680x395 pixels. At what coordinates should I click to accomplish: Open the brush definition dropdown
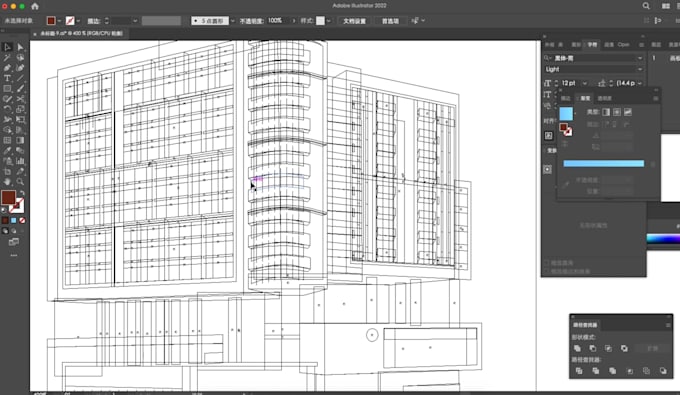[x=232, y=21]
